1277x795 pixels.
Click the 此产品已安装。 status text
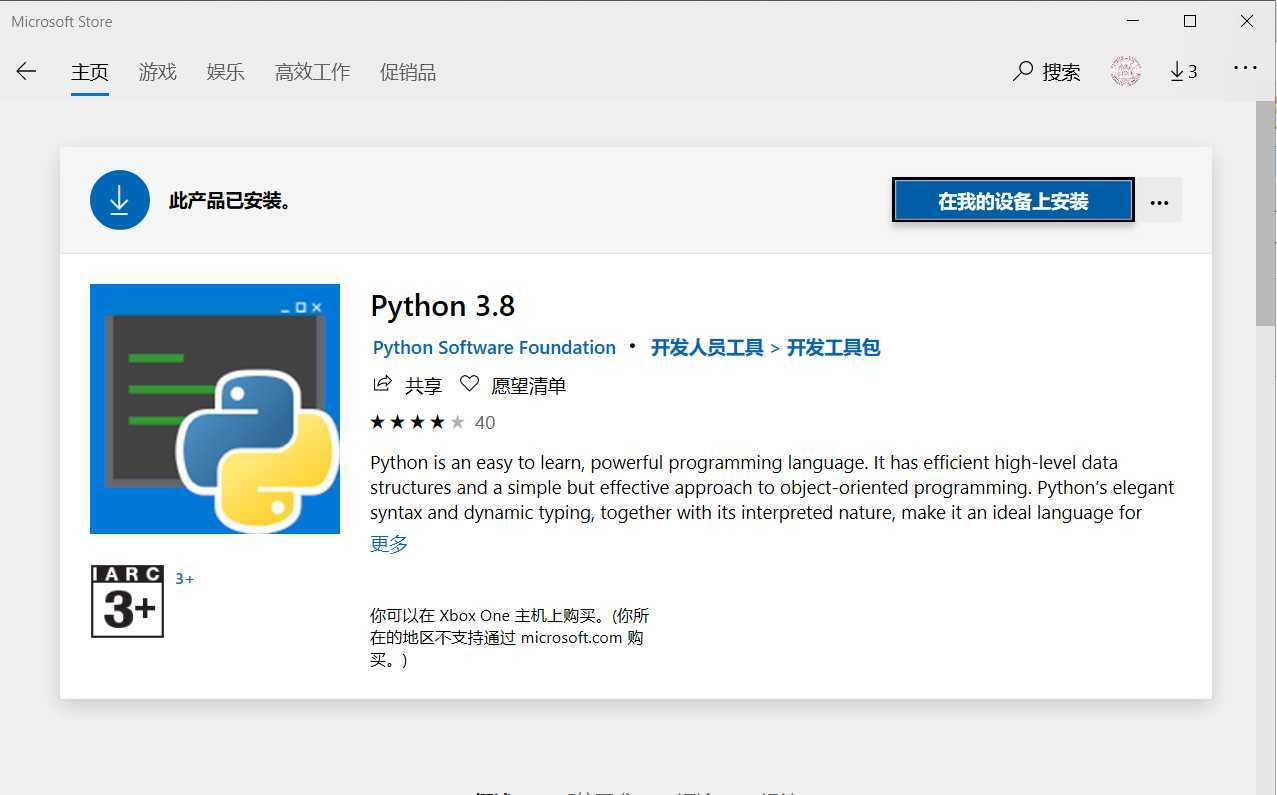[230, 201]
